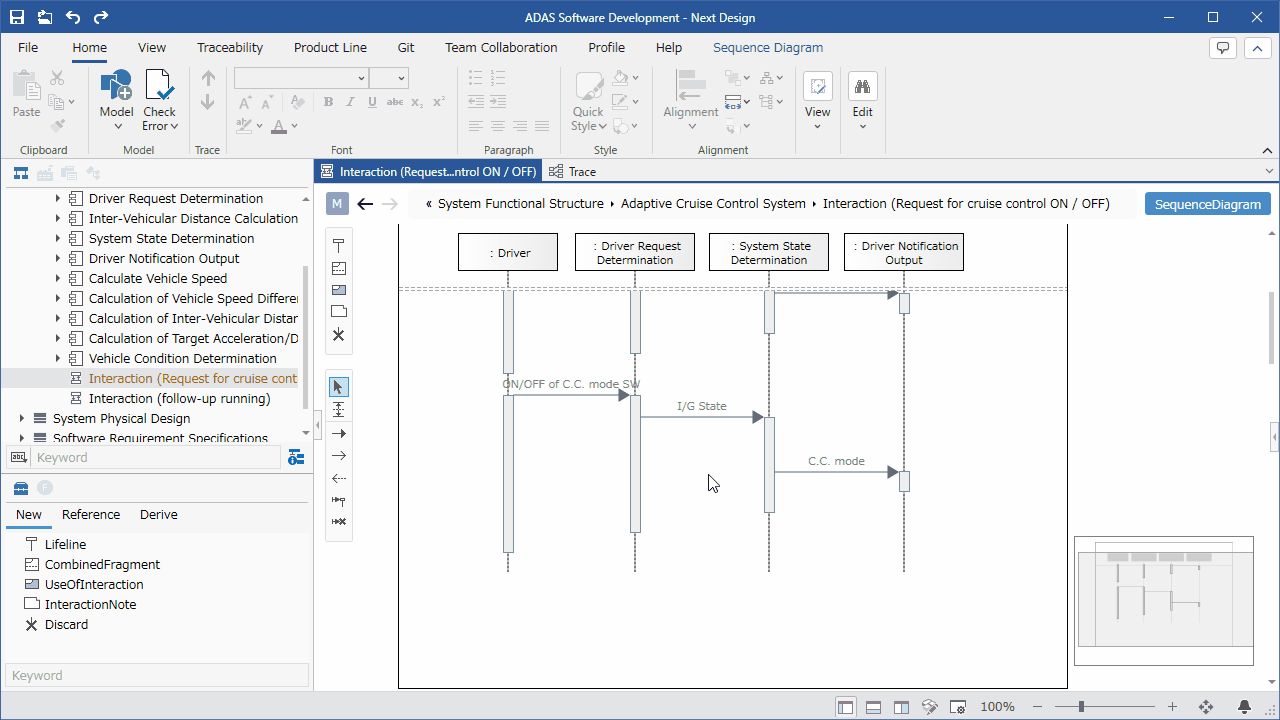Choose the dashed reply message tool
This screenshot has width=1280, height=720.
click(x=339, y=478)
